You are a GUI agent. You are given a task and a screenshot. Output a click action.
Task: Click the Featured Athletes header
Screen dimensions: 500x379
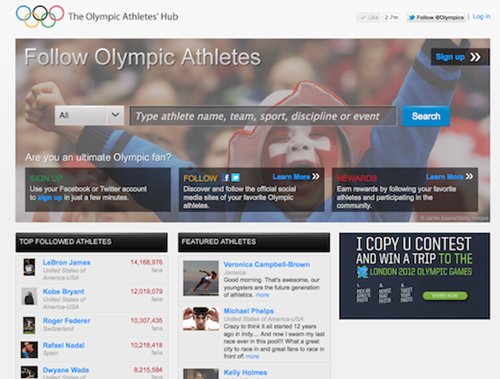point(254,242)
